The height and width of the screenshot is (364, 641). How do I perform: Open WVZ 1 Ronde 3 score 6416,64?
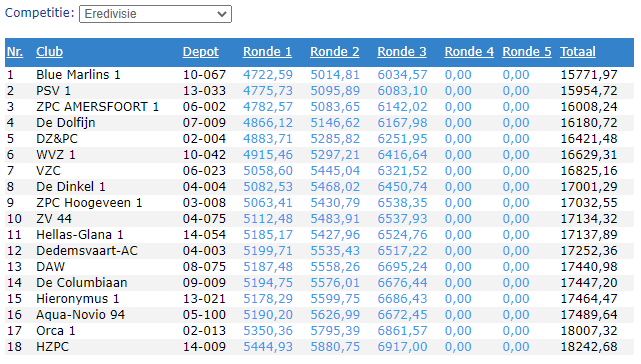402,155
